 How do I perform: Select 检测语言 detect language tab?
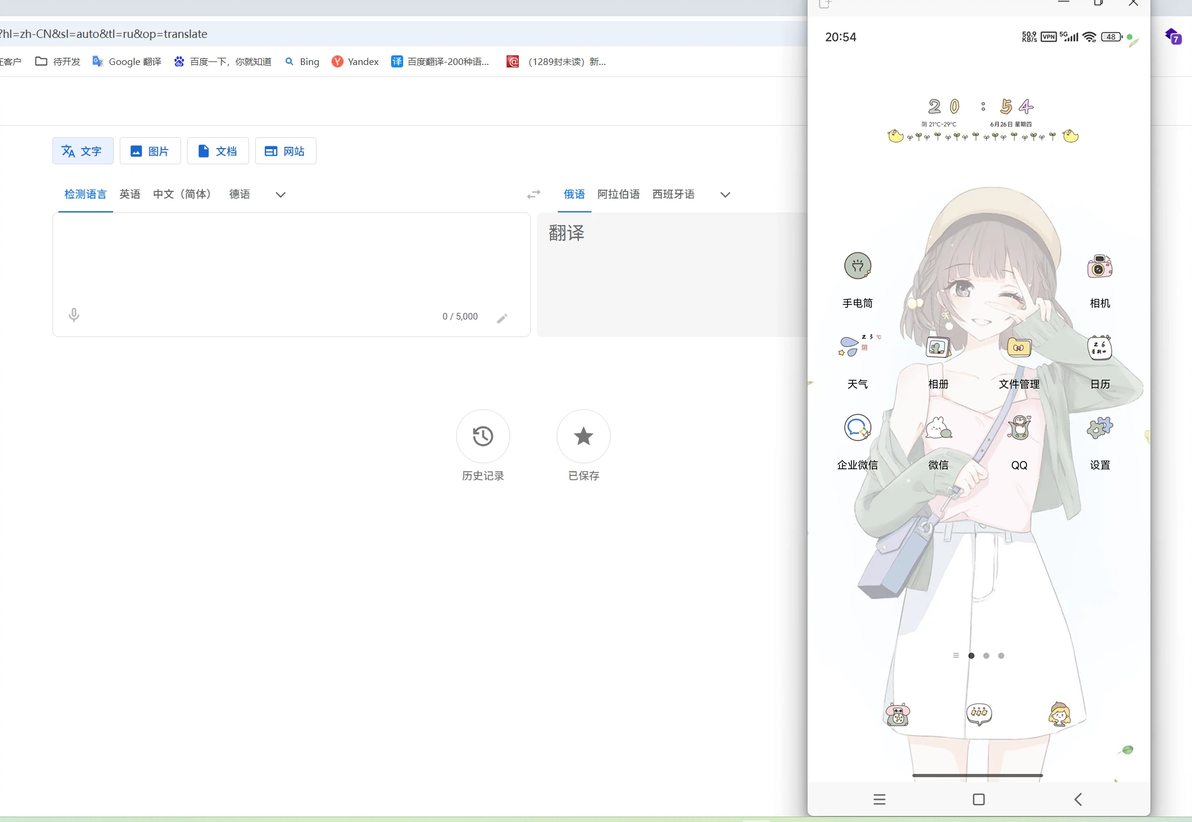[85, 195]
